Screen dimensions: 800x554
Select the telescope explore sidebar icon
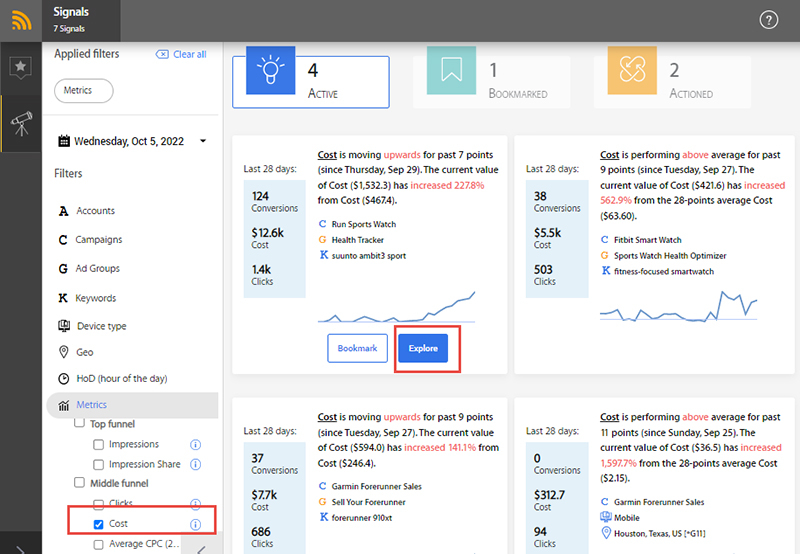point(19,123)
